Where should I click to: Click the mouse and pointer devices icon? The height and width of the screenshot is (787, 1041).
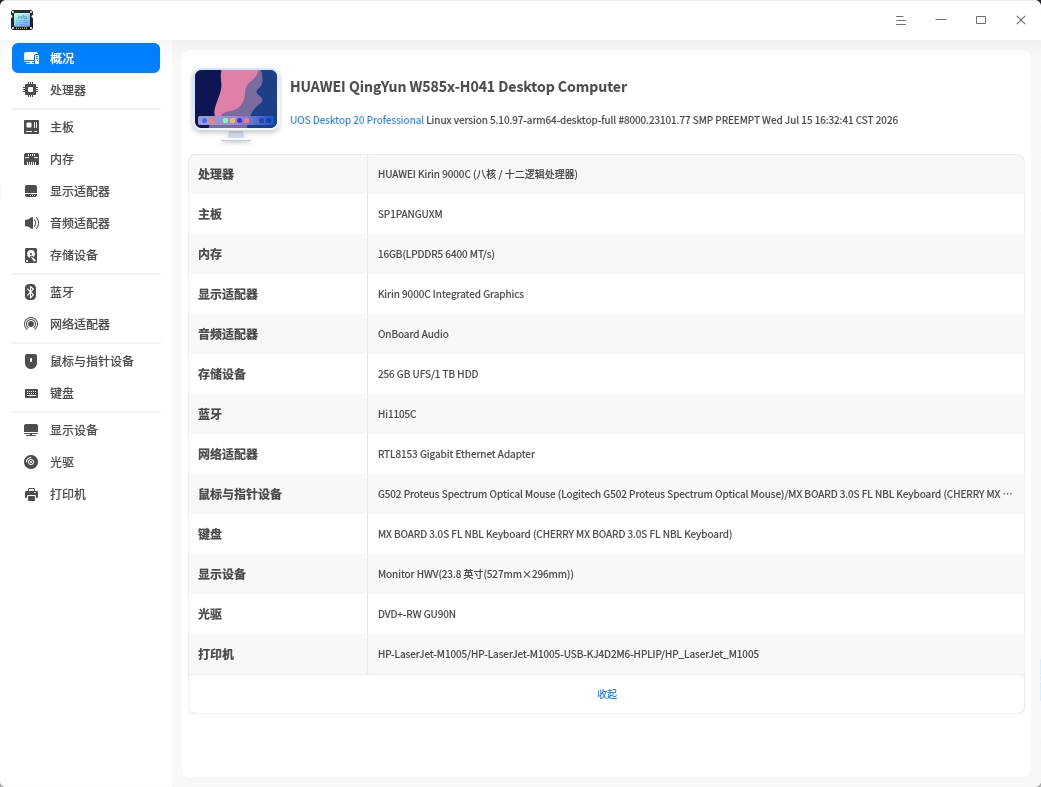pos(31,361)
